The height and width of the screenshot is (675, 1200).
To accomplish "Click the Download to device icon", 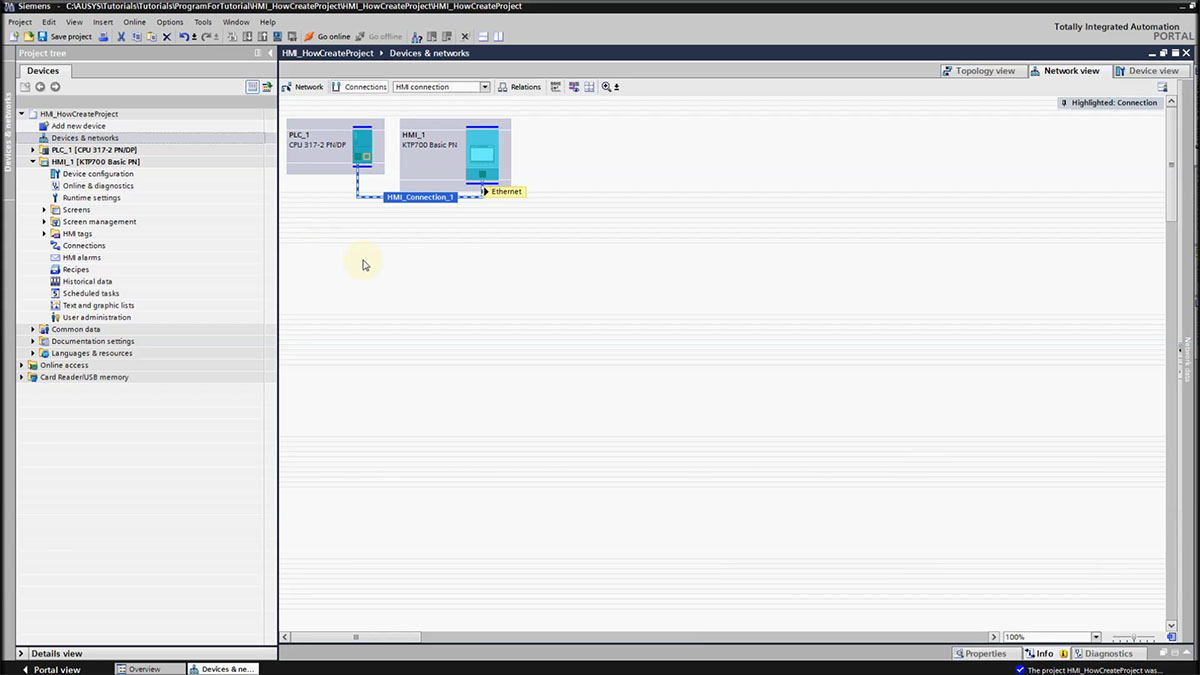I will pyautogui.click(x=247, y=36).
